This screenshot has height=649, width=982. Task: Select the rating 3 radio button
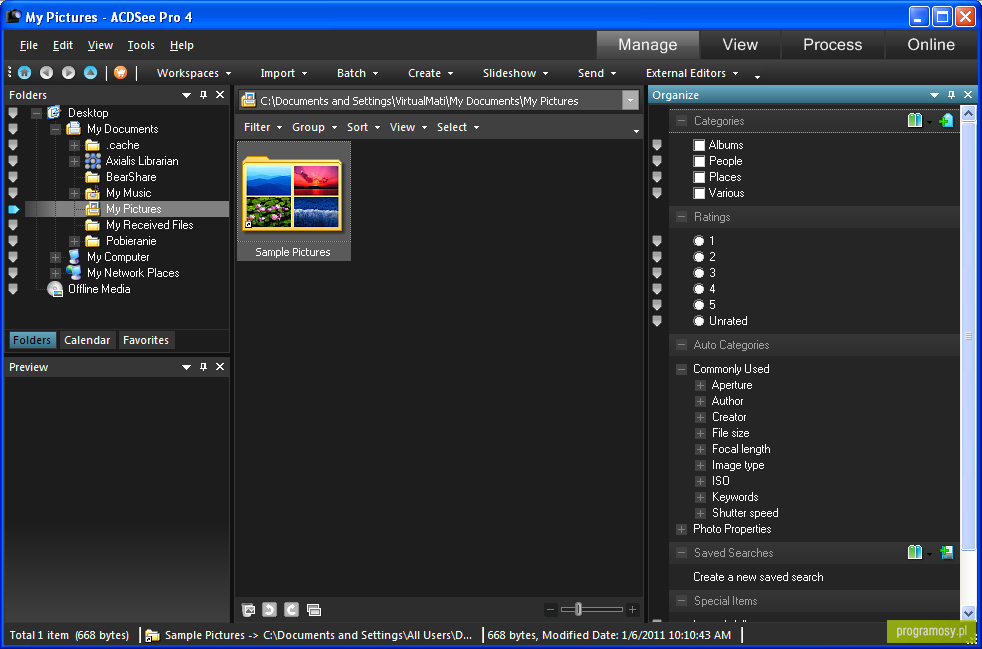[x=699, y=273]
